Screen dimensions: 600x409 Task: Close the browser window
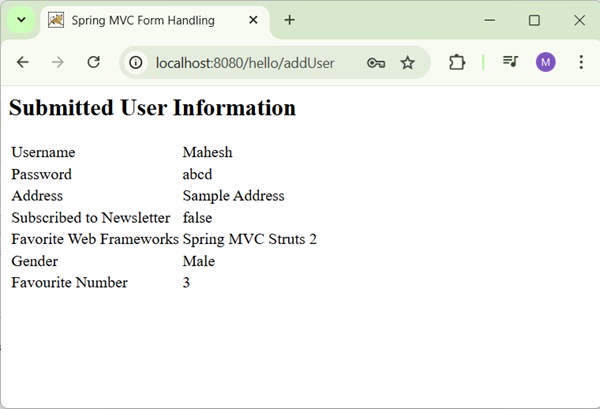(x=579, y=20)
